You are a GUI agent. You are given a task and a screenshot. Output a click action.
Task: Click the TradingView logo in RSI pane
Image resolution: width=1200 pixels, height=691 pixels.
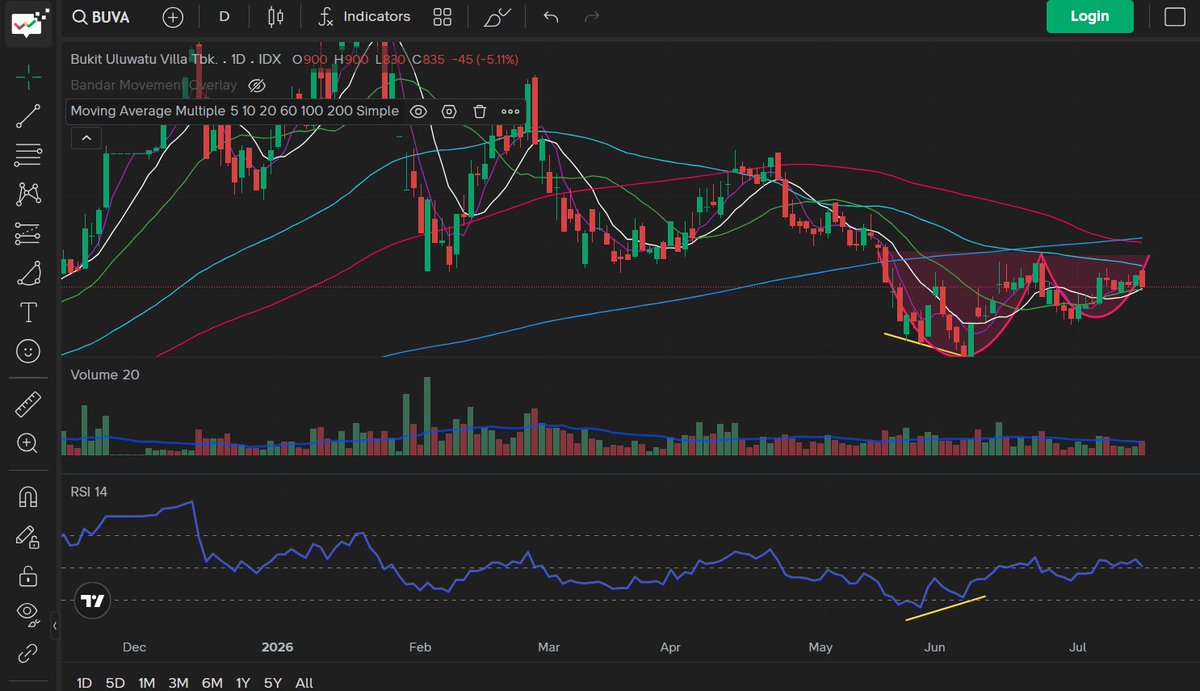coord(93,602)
